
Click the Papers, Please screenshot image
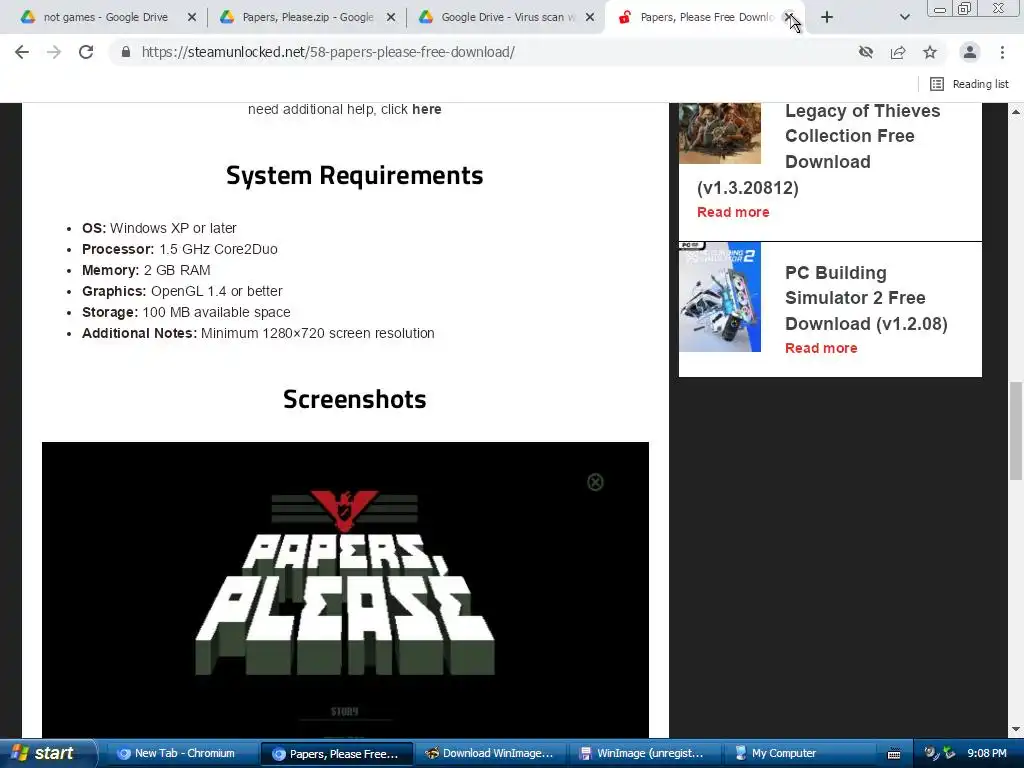click(x=345, y=590)
